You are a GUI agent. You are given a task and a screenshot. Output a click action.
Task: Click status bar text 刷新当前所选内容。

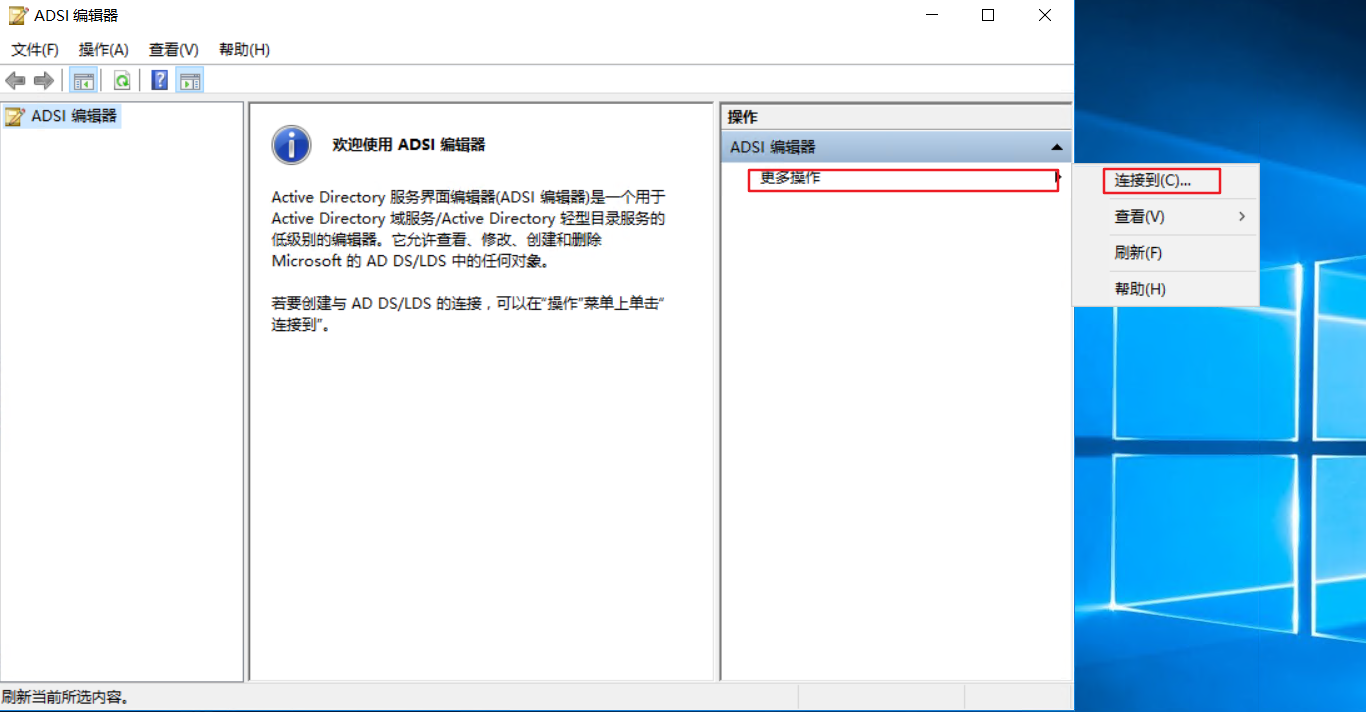pyautogui.click(x=66, y=697)
